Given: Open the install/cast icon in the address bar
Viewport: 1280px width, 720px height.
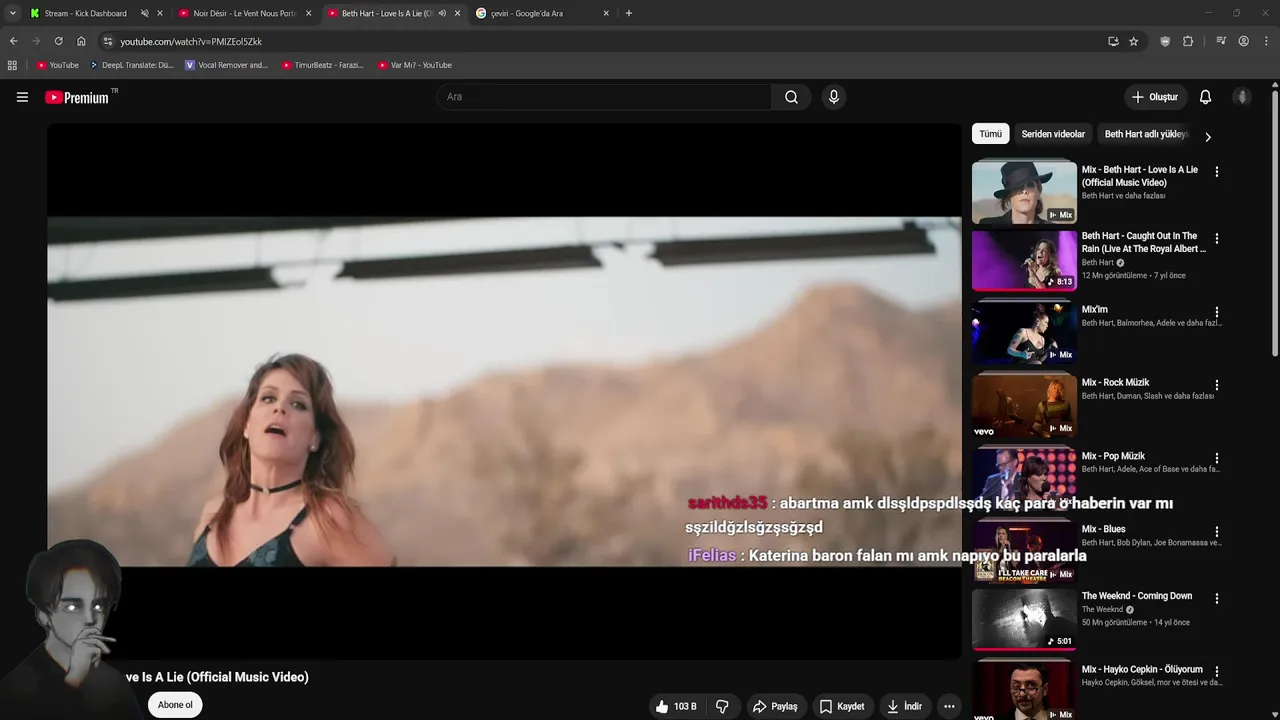Looking at the screenshot, I should [1113, 41].
